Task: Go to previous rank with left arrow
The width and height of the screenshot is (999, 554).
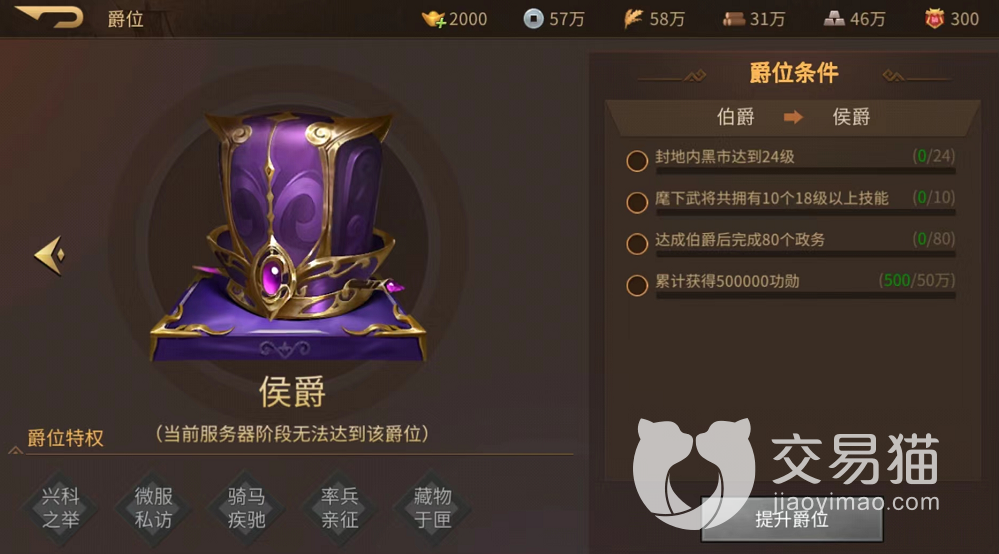Action: point(50,255)
